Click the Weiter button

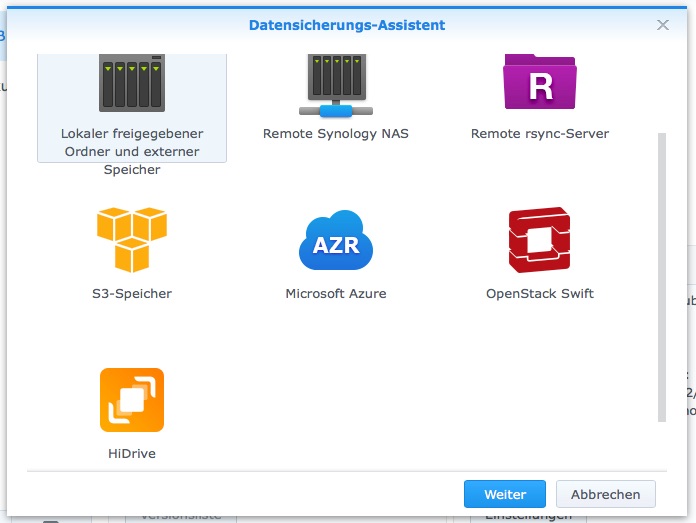click(x=505, y=494)
